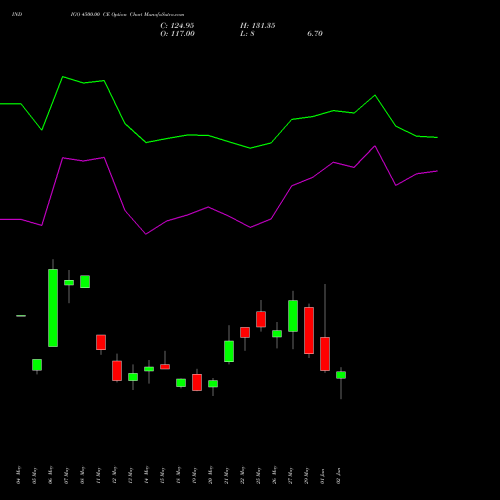Click the 11 May date label
This screenshot has width=500, height=500.
point(98,475)
